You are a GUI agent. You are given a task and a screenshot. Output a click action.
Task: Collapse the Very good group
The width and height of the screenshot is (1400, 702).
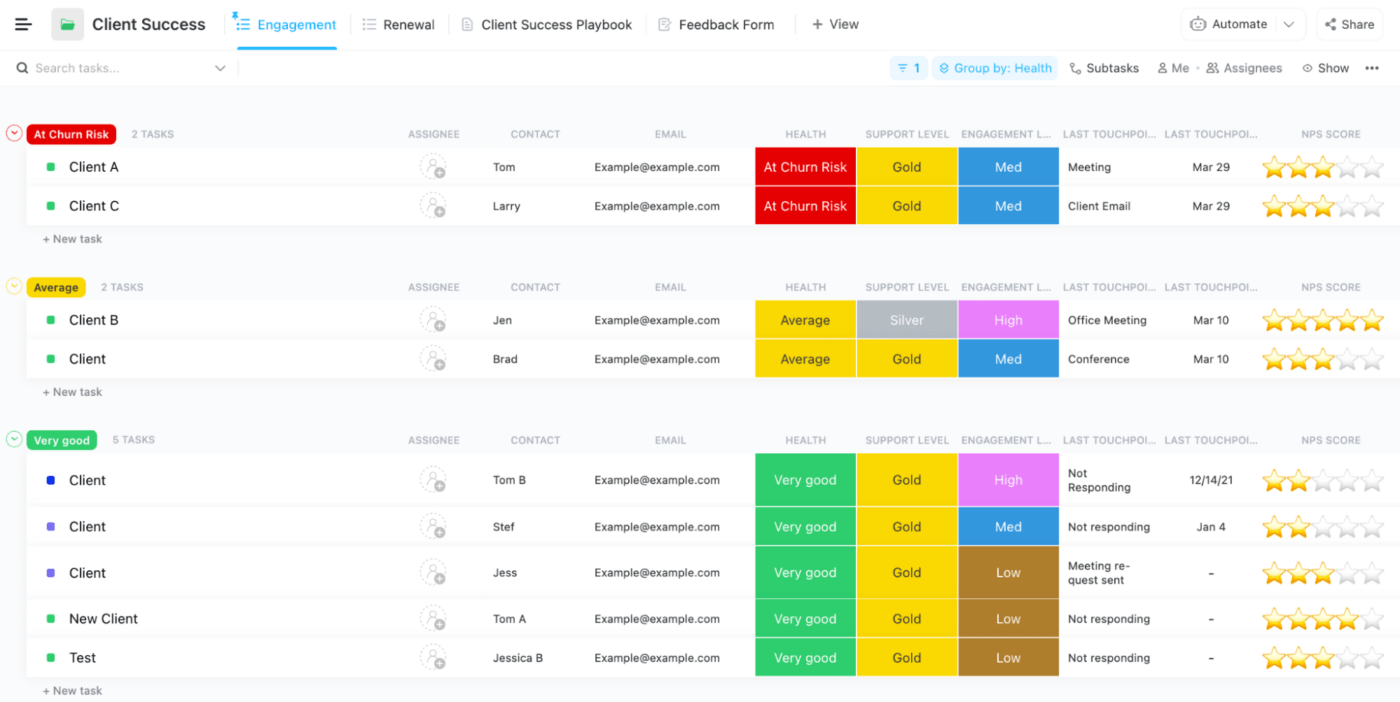[14, 439]
